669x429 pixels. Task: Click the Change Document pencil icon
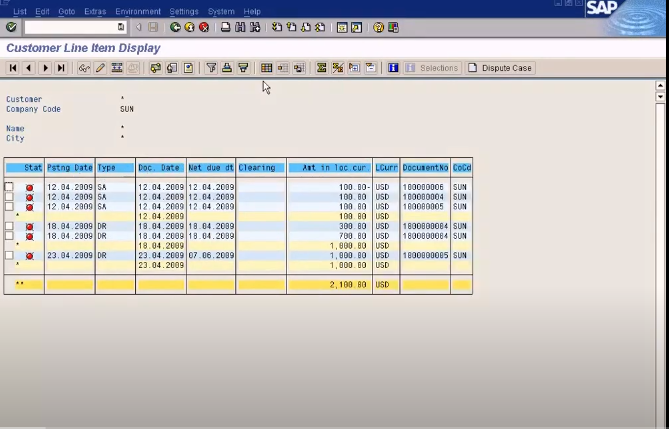click(x=100, y=68)
